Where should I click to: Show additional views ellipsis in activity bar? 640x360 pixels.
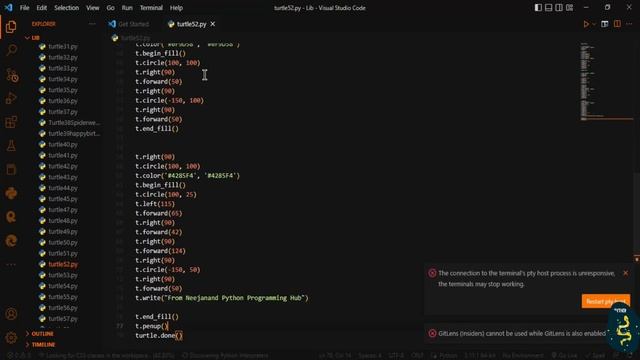pyautogui.click(x=11, y=264)
